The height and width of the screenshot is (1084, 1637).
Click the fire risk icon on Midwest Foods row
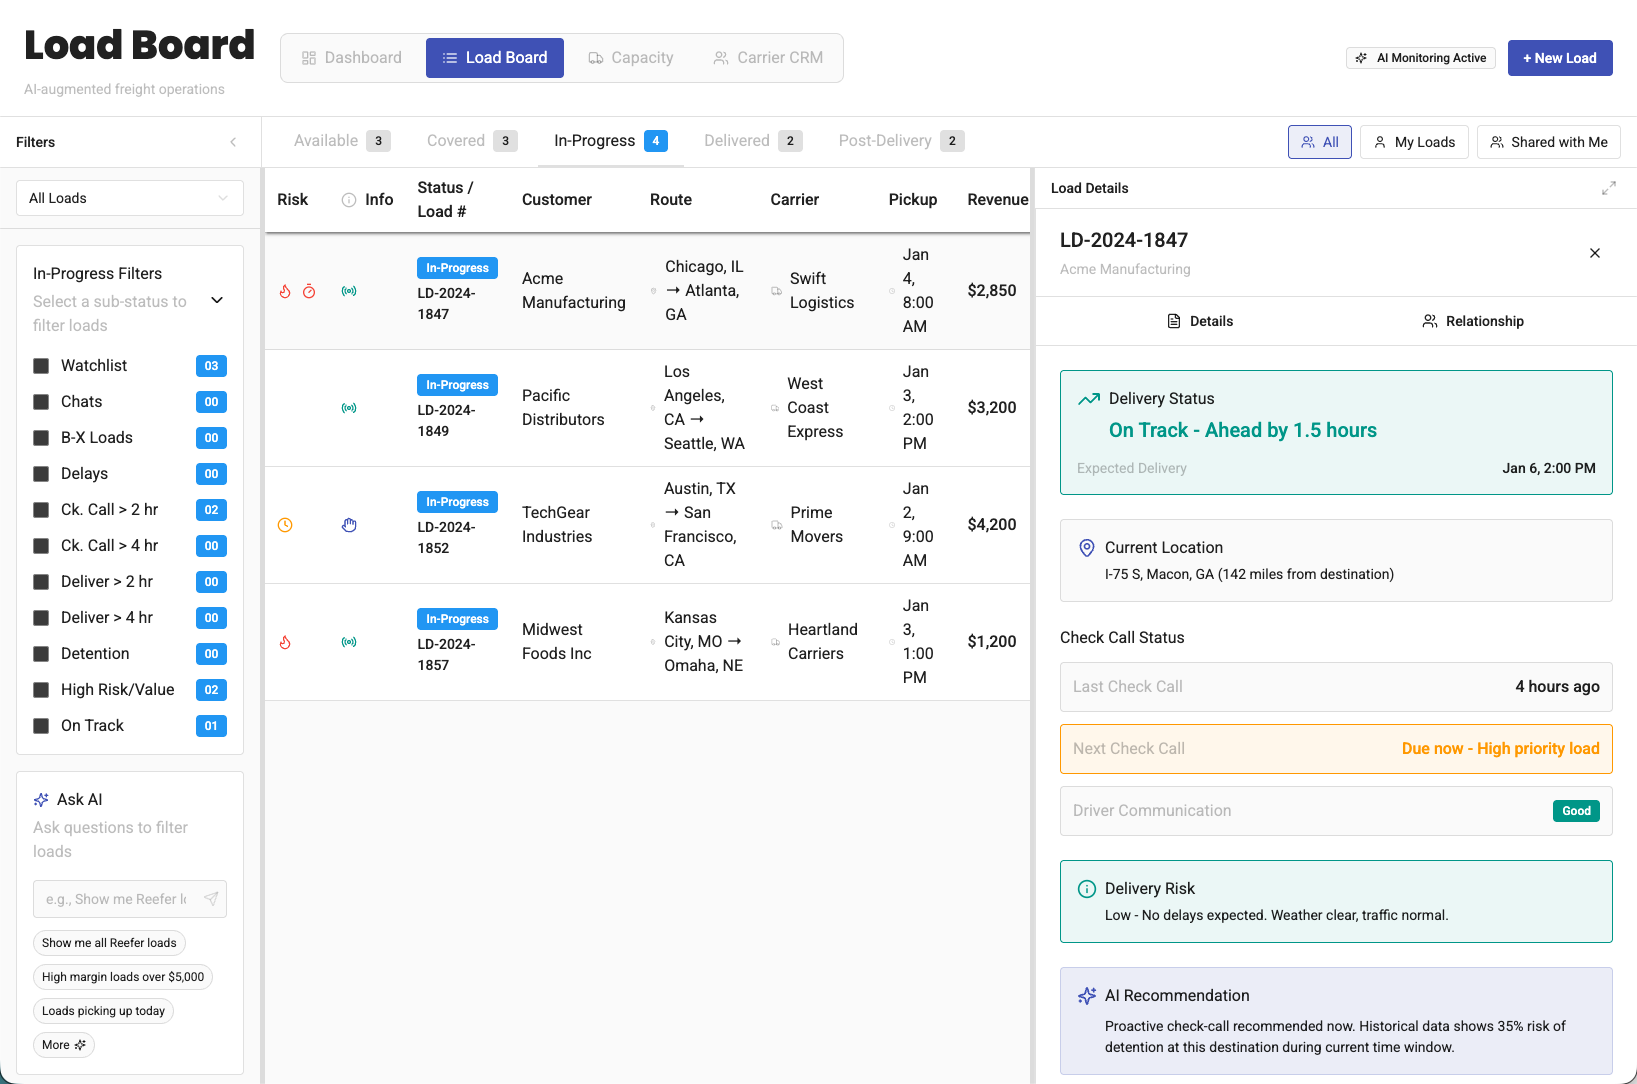[285, 642]
